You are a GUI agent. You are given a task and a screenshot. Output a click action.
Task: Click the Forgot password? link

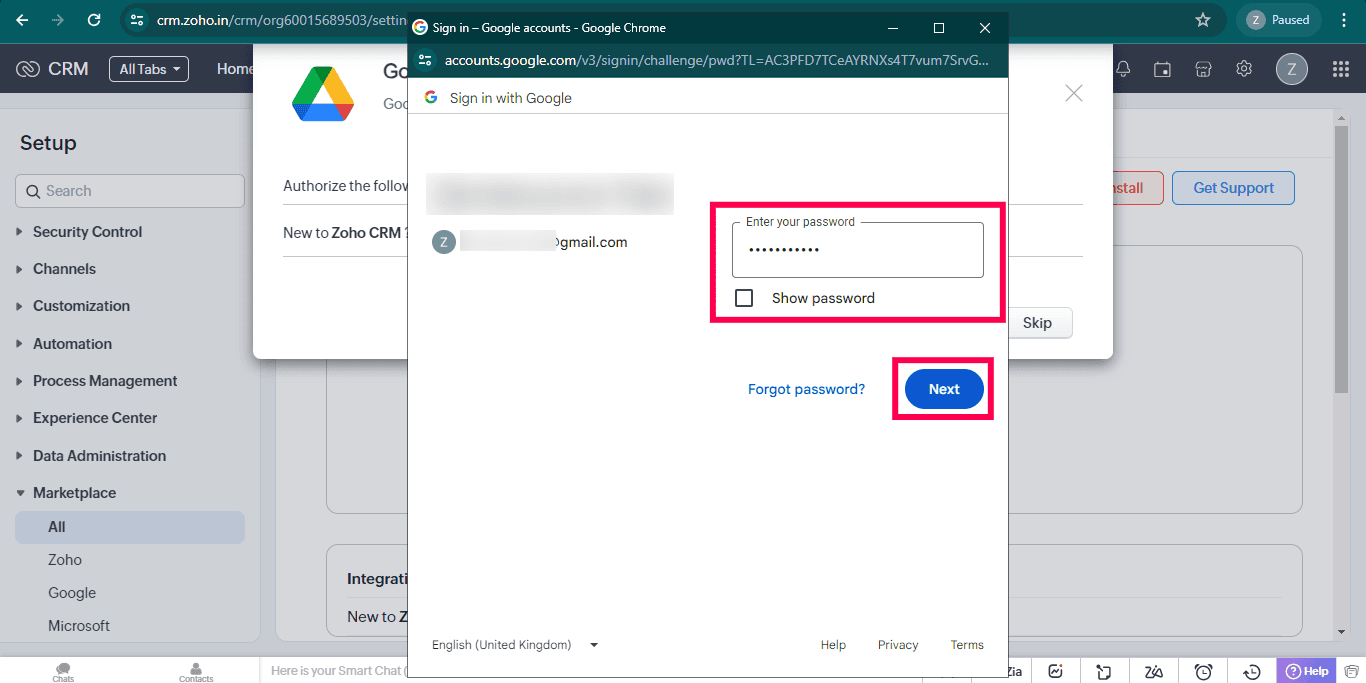806,389
